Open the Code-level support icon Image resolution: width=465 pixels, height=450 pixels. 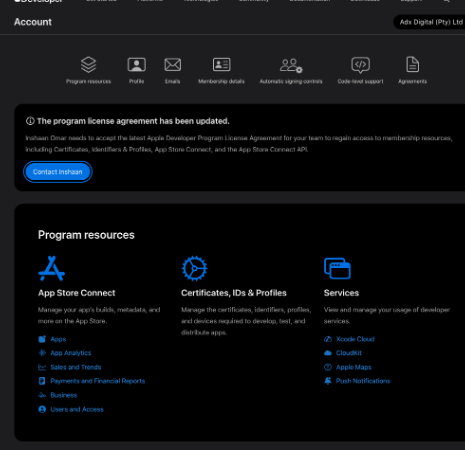point(360,65)
